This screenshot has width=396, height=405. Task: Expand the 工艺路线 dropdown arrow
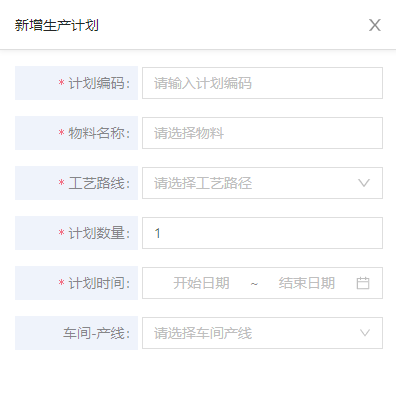364,183
